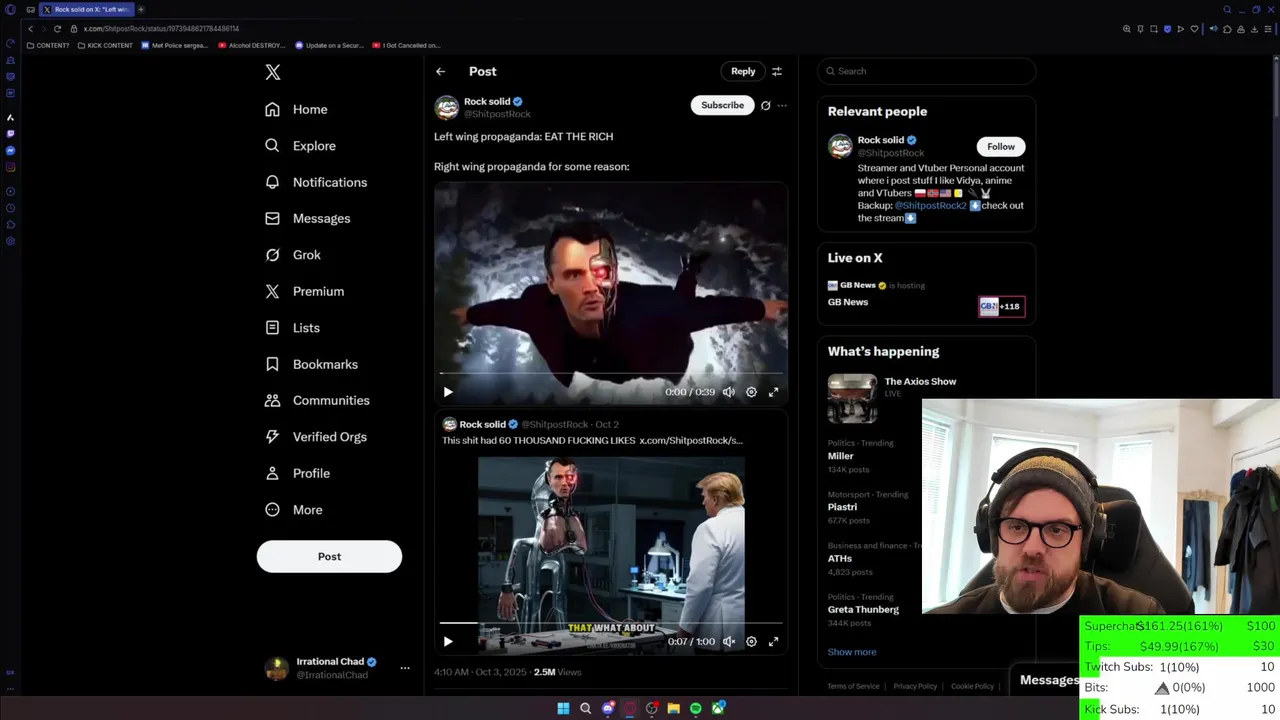Open second video's settings gear
Image resolution: width=1280 pixels, height=720 pixels.
click(751, 641)
